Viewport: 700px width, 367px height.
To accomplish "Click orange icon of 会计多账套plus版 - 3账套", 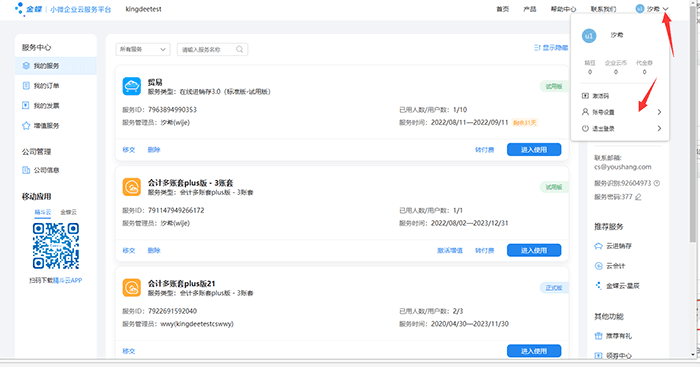I will pos(132,187).
